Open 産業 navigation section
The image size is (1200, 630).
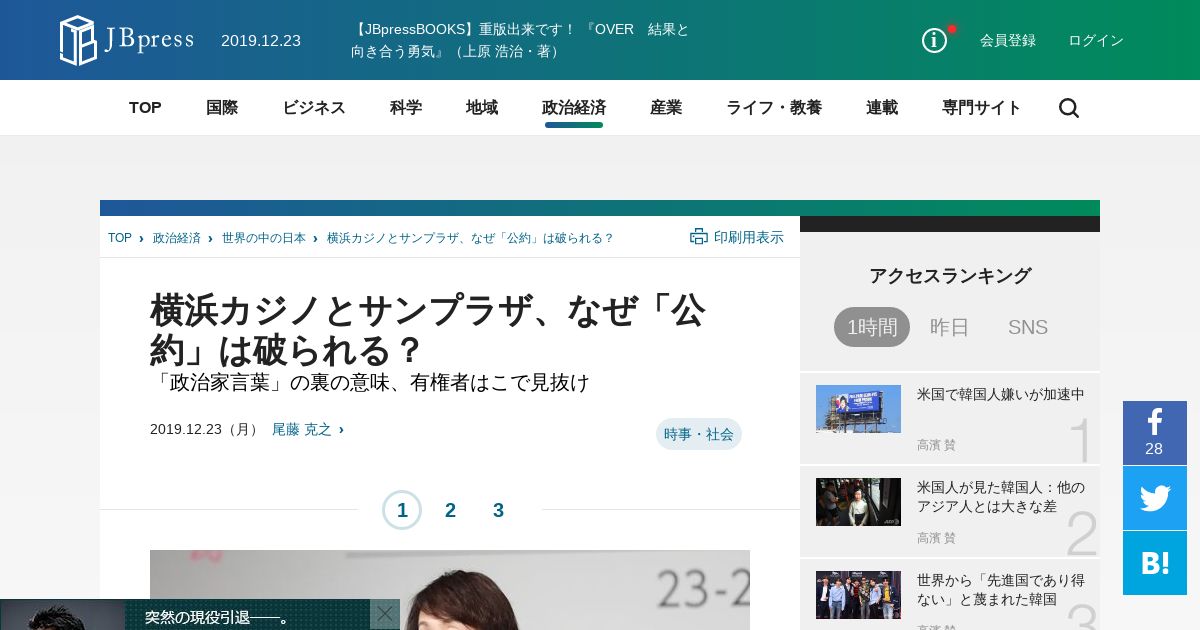tap(666, 108)
